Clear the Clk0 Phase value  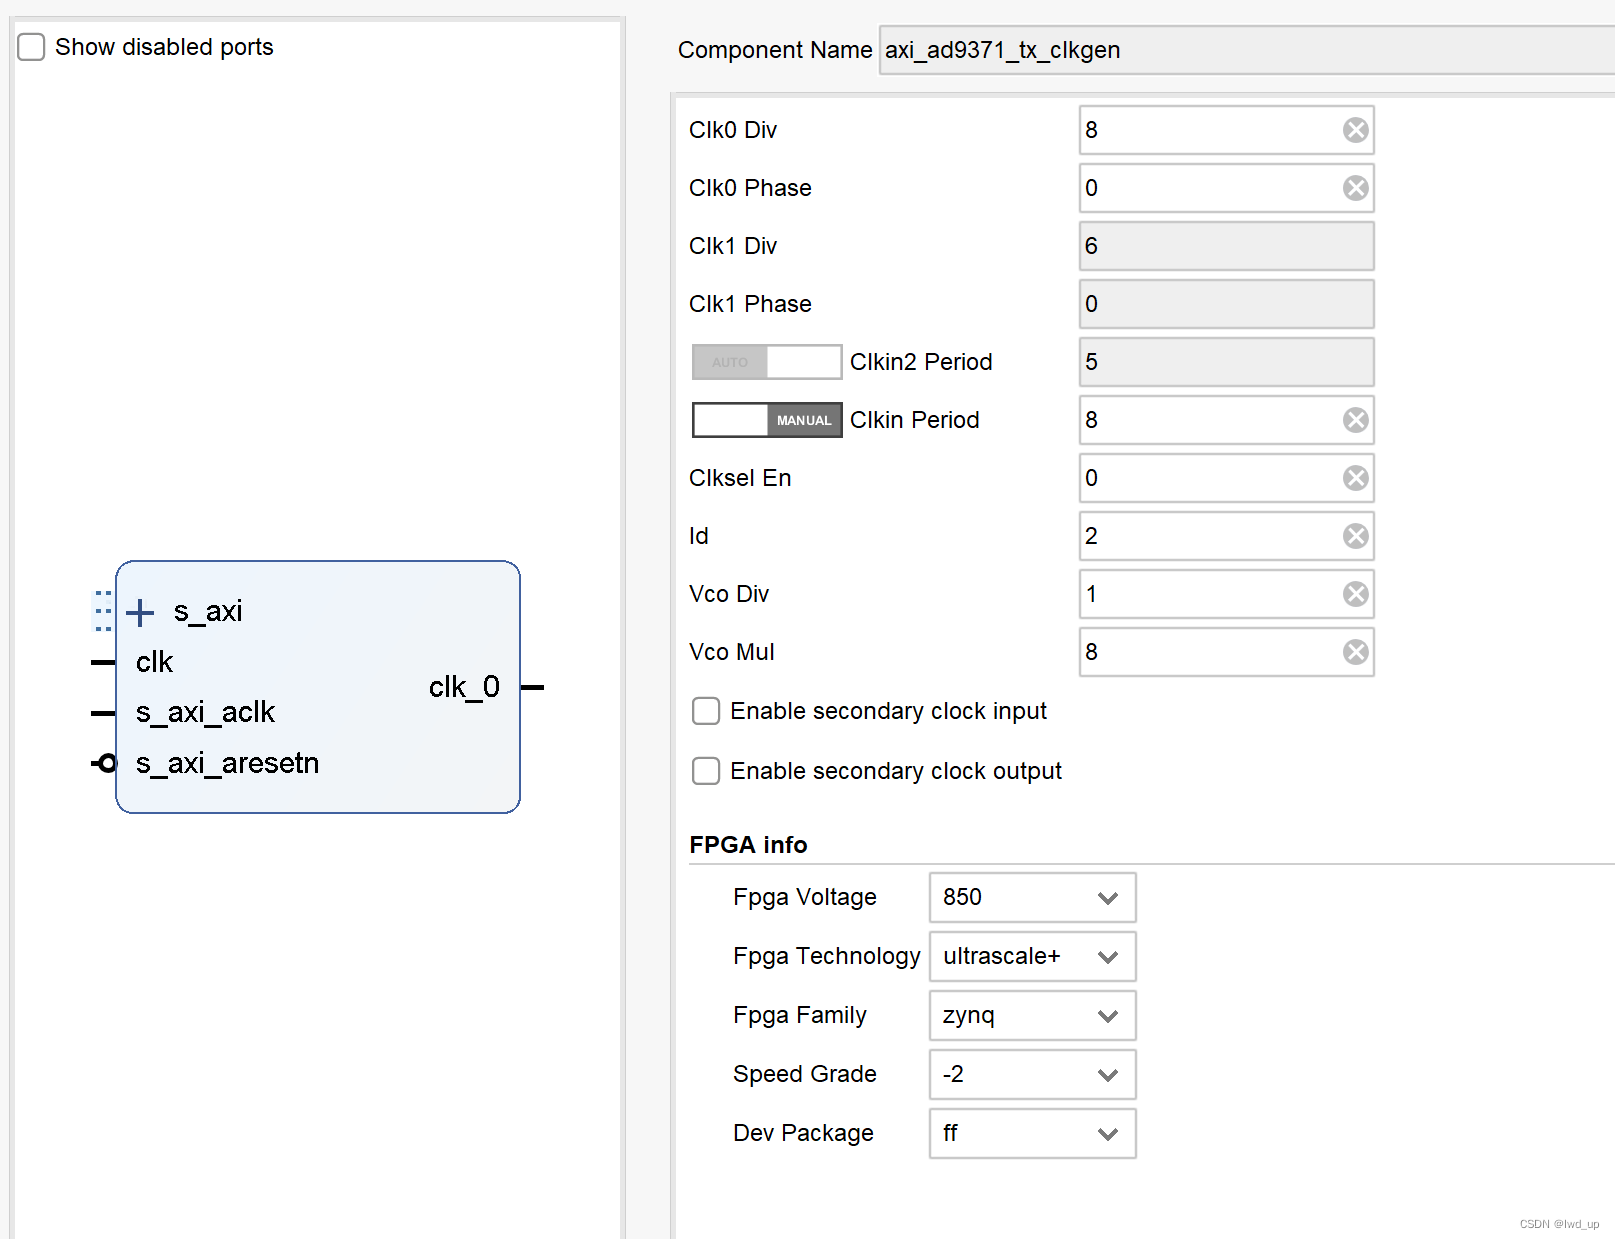coord(1355,188)
